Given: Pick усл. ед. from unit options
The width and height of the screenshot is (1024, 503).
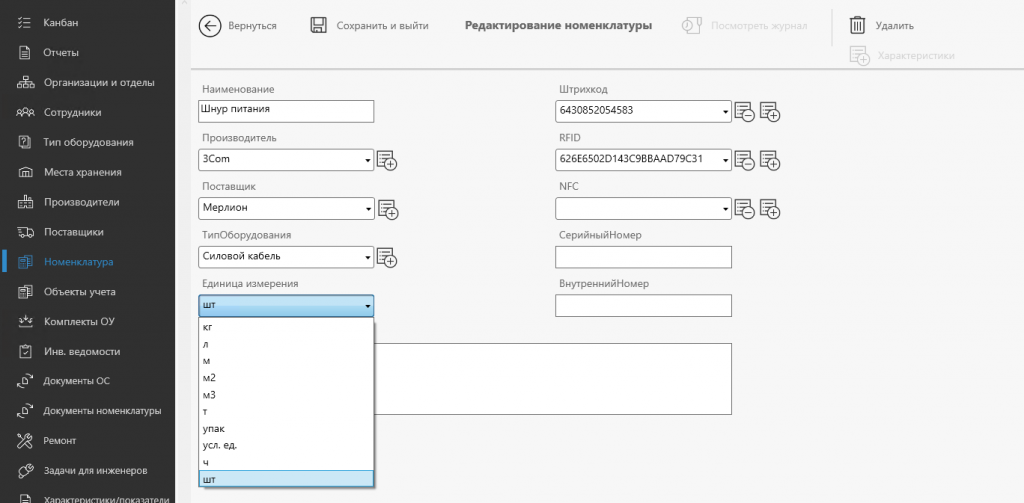Looking at the screenshot, I should pyautogui.click(x=285, y=446).
